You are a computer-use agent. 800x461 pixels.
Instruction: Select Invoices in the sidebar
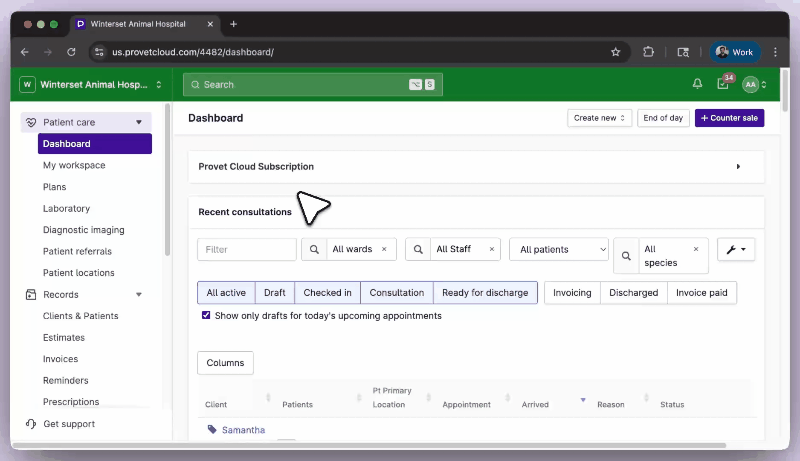60,359
